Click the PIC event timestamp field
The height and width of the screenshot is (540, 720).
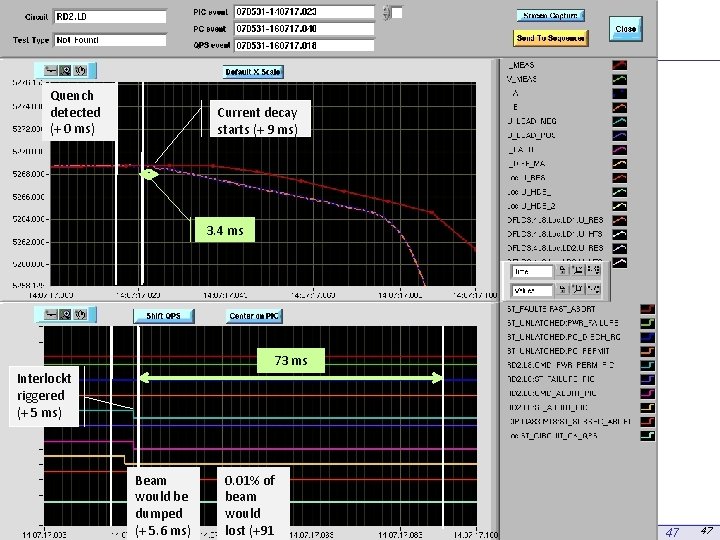click(x=304, y=12)
